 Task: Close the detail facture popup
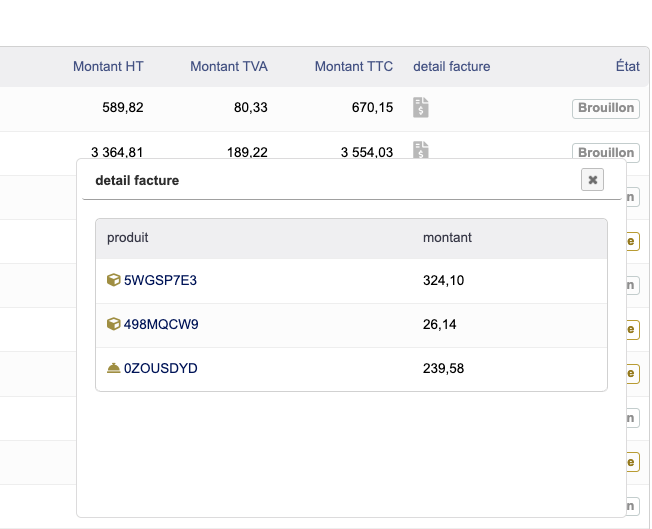[593, 180]
